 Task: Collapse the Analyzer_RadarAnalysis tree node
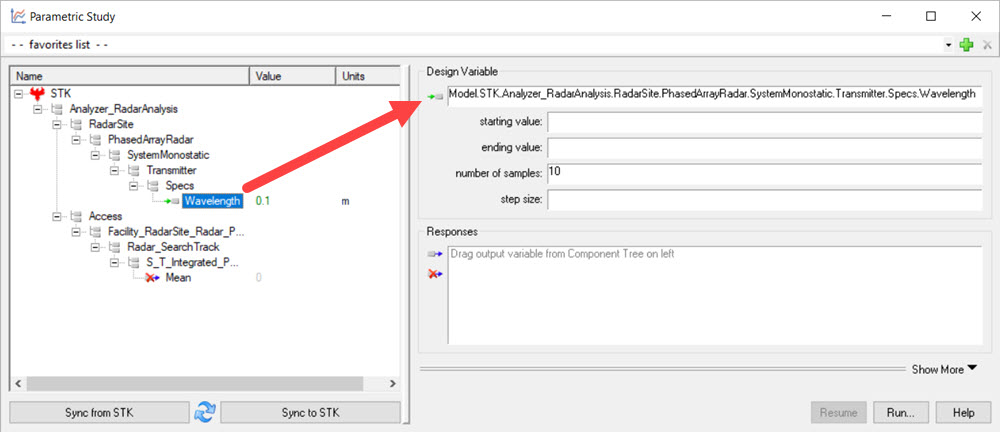(x=40, y=108)
